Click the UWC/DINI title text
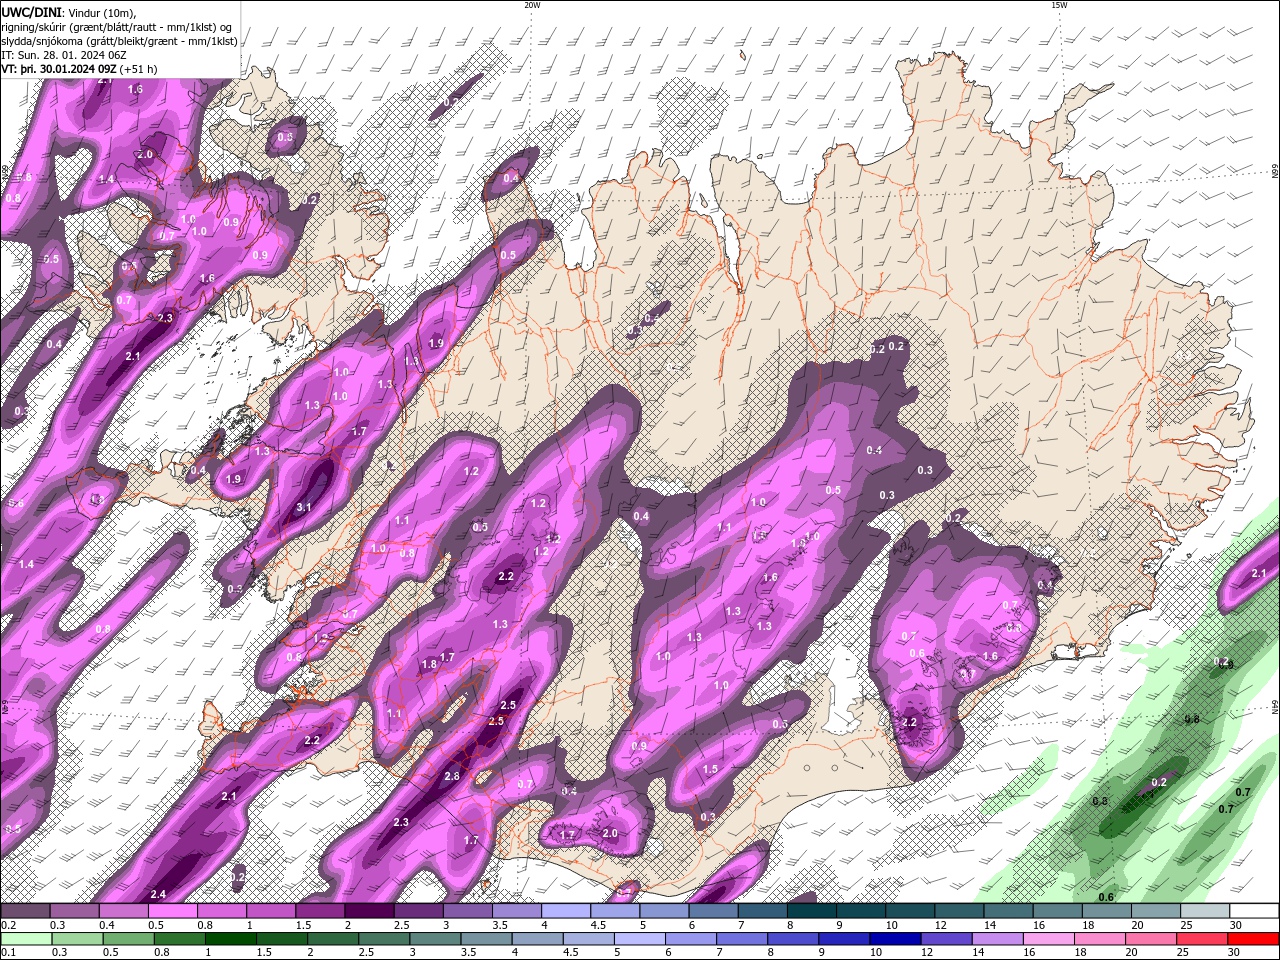Image resolution: width=1280 pixels, height=960 pixels. click(x=31, y=12)
